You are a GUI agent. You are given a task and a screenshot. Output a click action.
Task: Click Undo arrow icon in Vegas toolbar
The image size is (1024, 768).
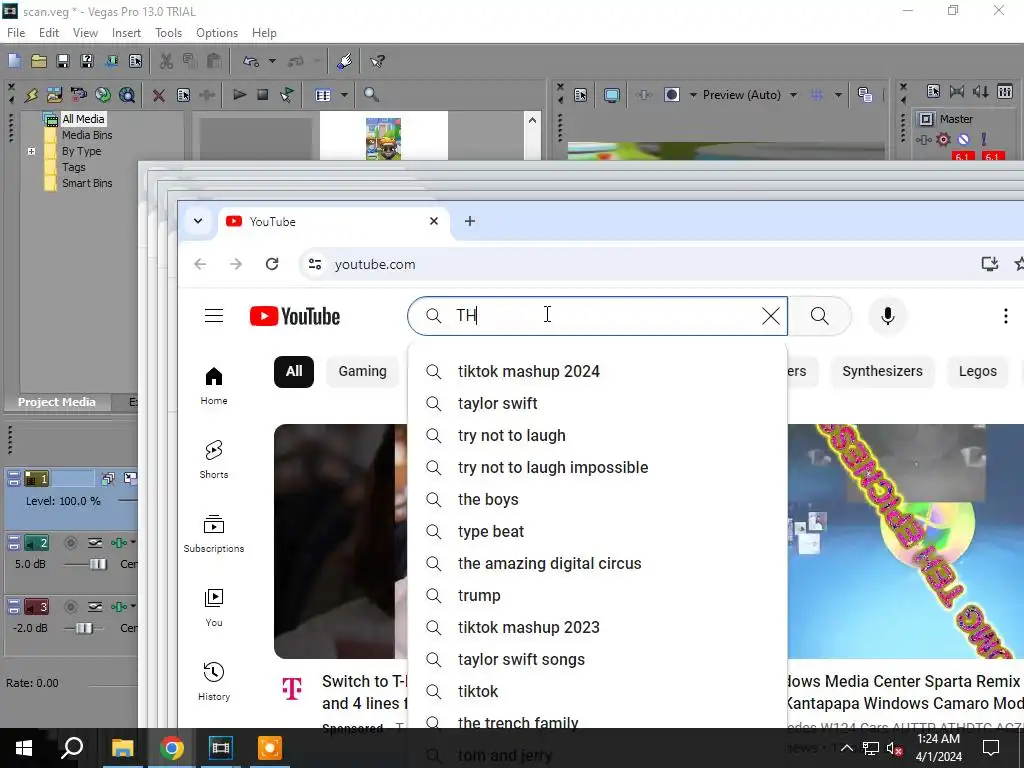coord(251,61)
